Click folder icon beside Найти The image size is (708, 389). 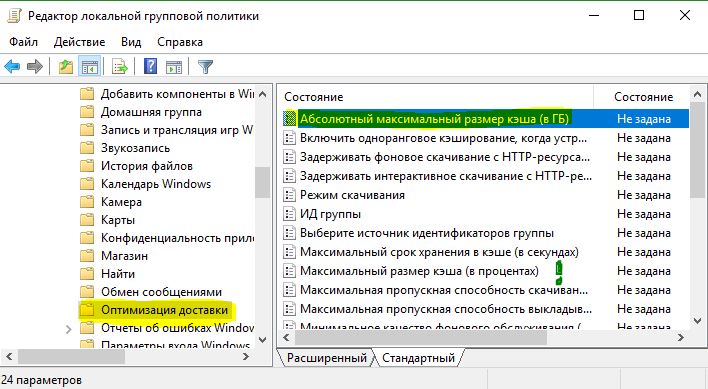click(x=87, y=274)
